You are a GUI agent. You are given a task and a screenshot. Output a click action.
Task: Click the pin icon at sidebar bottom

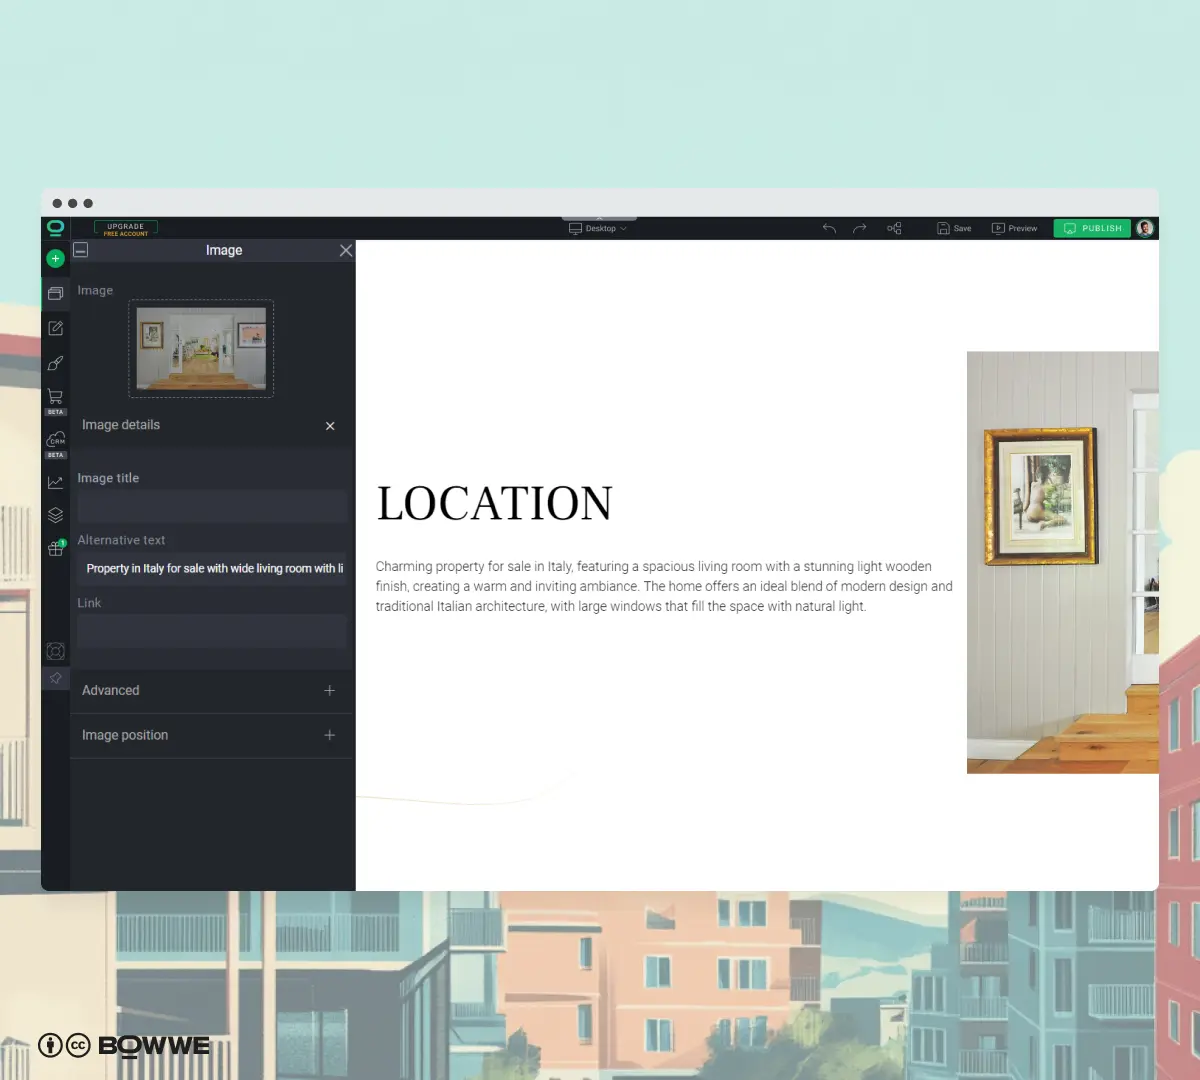tap(55, 678)
